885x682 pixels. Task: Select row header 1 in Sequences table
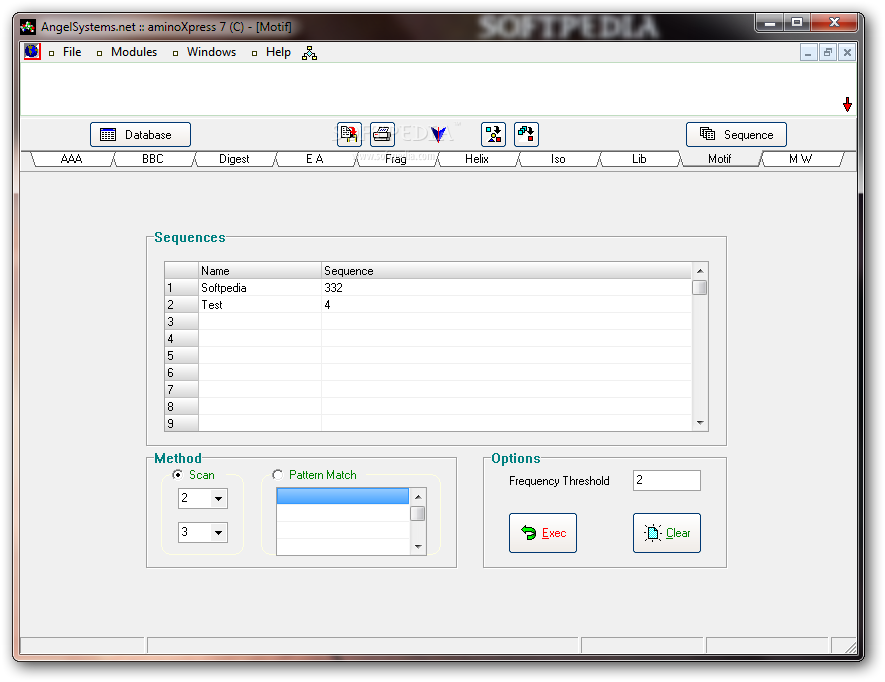pyautogui.click(x=181, y=288)
